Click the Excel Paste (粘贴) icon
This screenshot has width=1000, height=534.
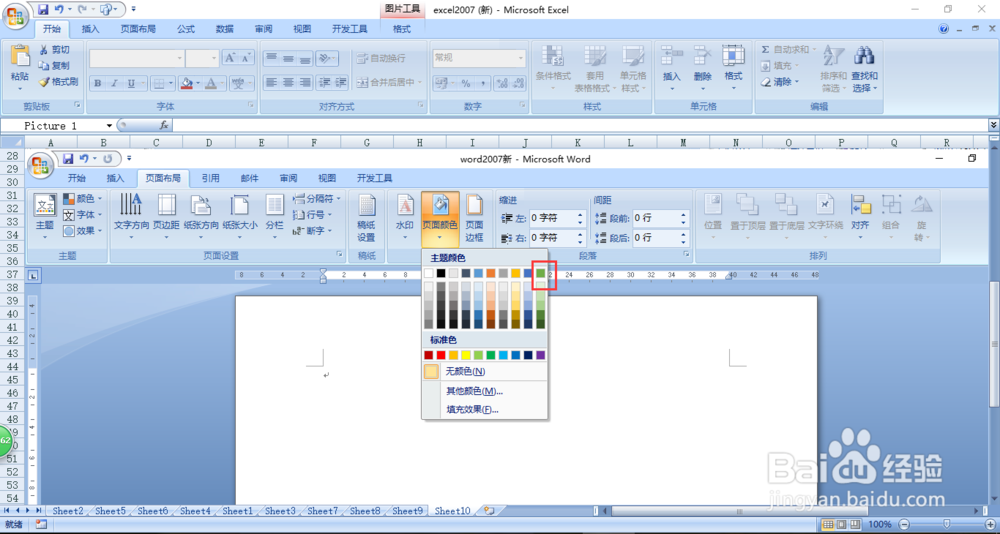[20, 57]
